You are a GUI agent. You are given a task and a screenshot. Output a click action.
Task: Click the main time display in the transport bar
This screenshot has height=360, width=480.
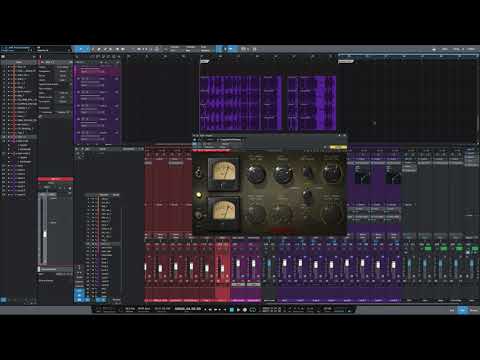[x=188, y=309]
